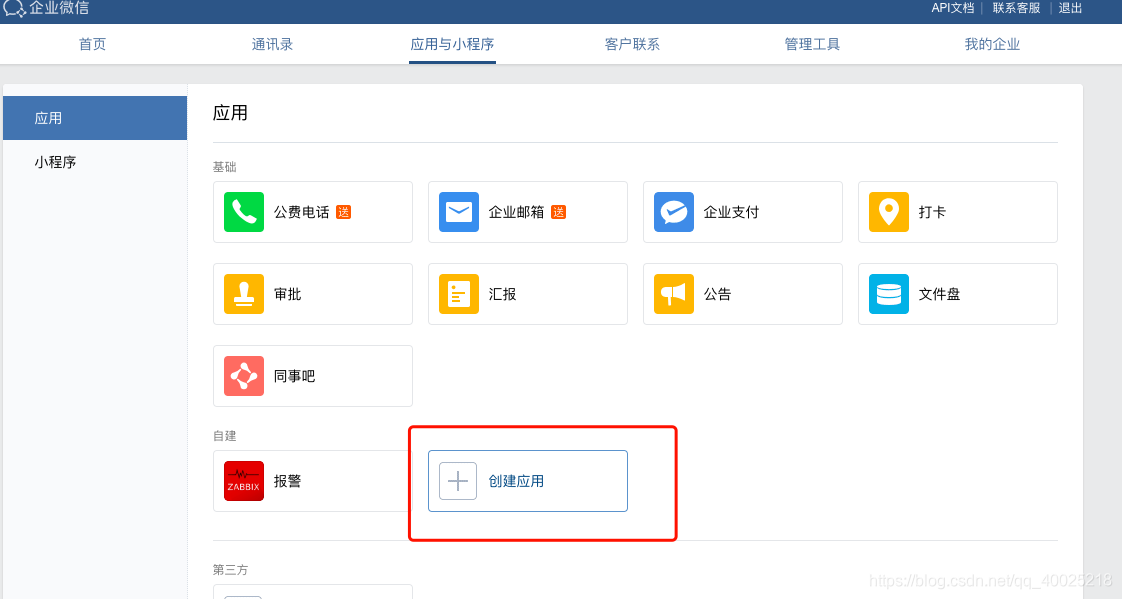Switch to the 我的企业 tab
The image size is (1122, 599).
[992, 44]
